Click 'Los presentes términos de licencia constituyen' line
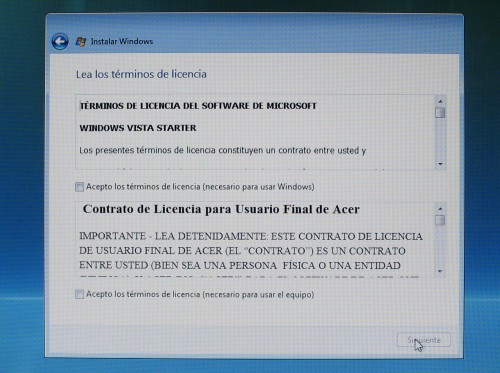Image resolution: width=500 pixels, height=373 pixels. [x=223, y=150]
